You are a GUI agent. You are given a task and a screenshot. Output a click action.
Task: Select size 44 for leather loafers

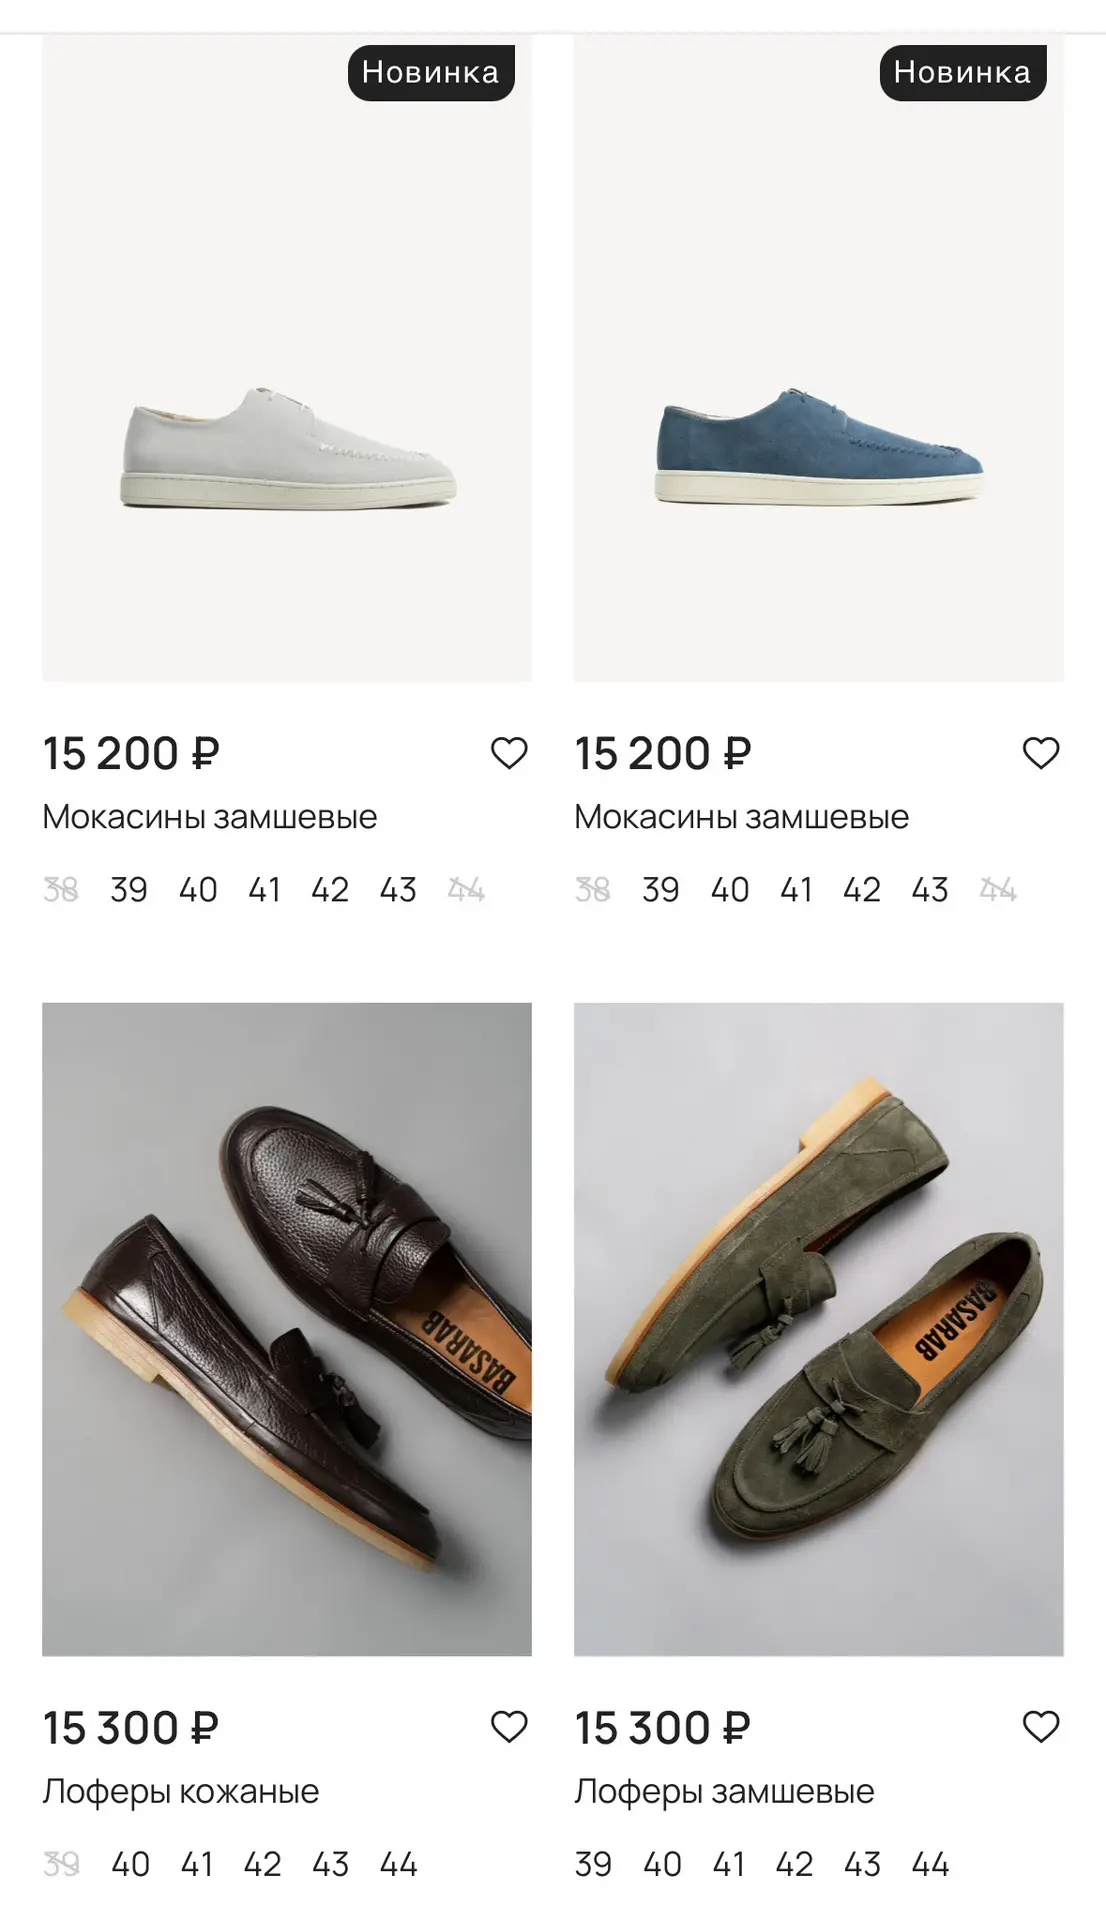(x=398, y=1864)
